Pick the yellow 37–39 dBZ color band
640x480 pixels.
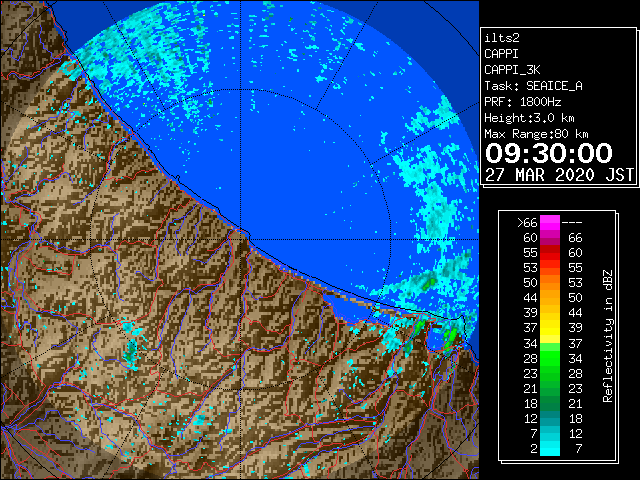coord(550,328)
